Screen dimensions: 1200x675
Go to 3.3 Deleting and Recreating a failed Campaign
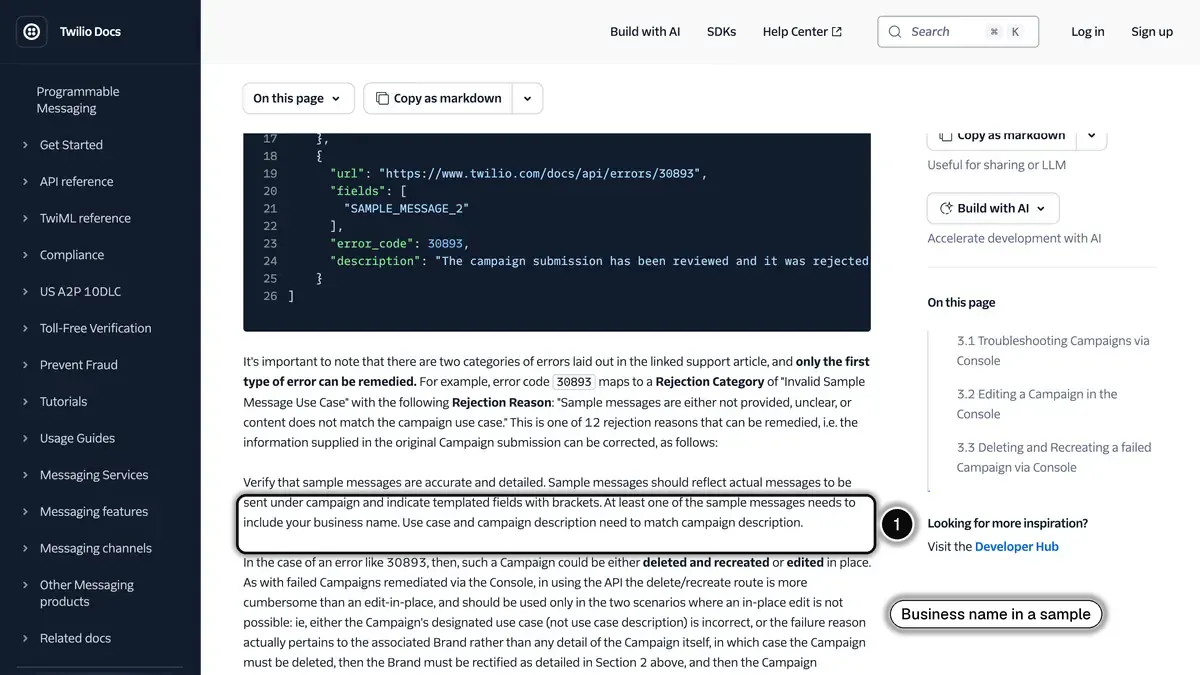point(1054,457)
